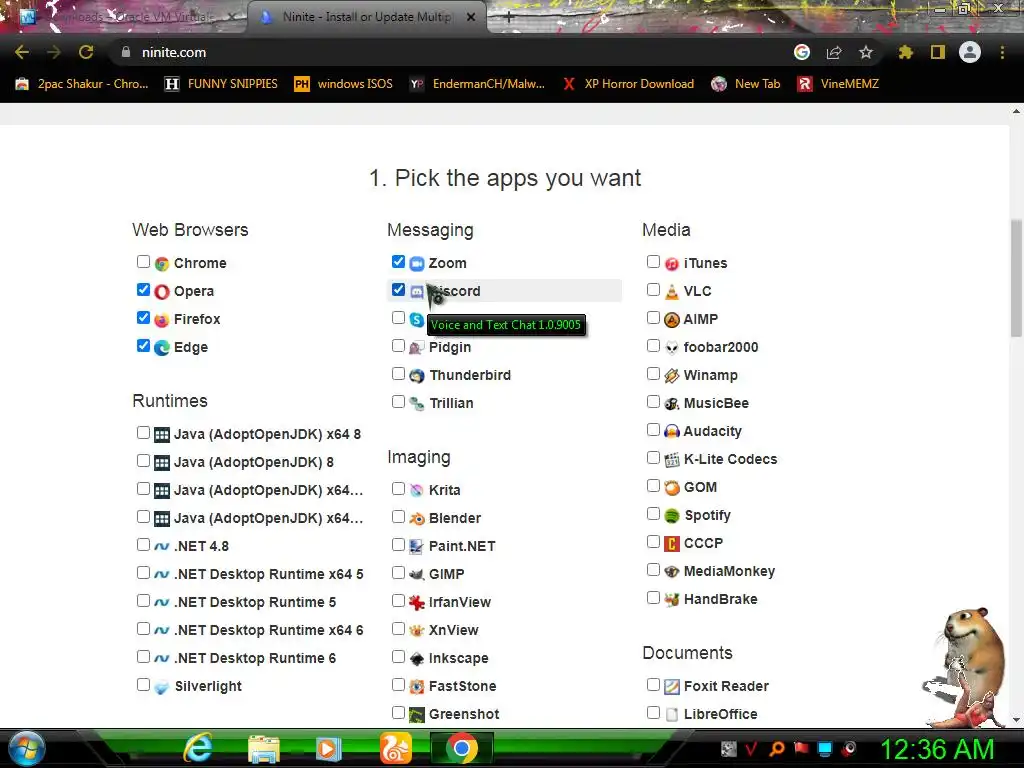Check the Foxit Reader checkbox

pos(653,684)
